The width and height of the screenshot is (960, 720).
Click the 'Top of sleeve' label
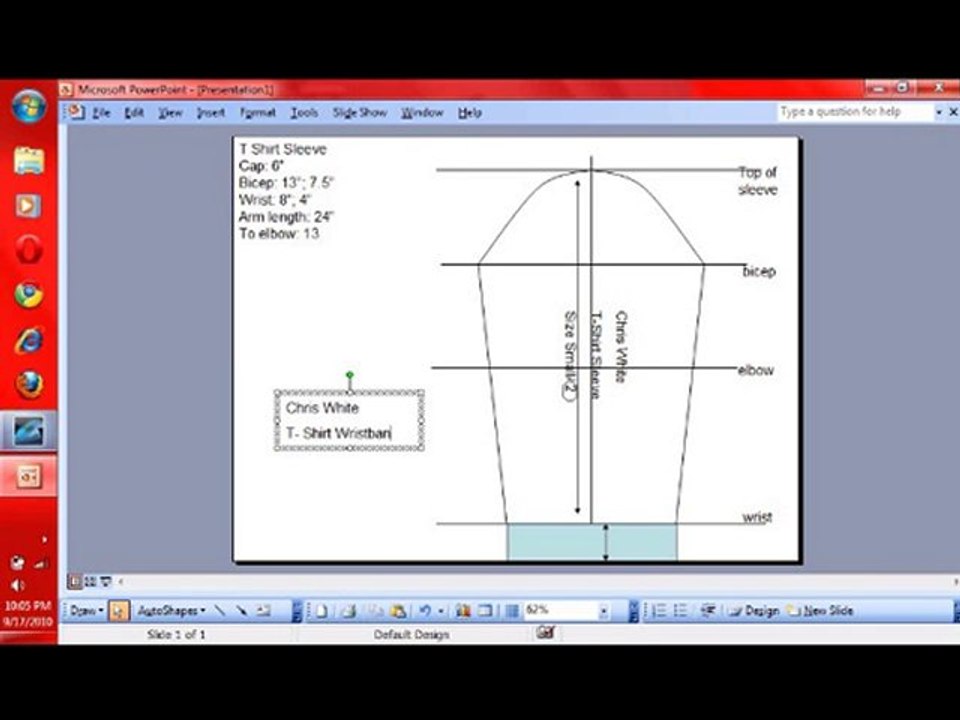tap(757, 181)
